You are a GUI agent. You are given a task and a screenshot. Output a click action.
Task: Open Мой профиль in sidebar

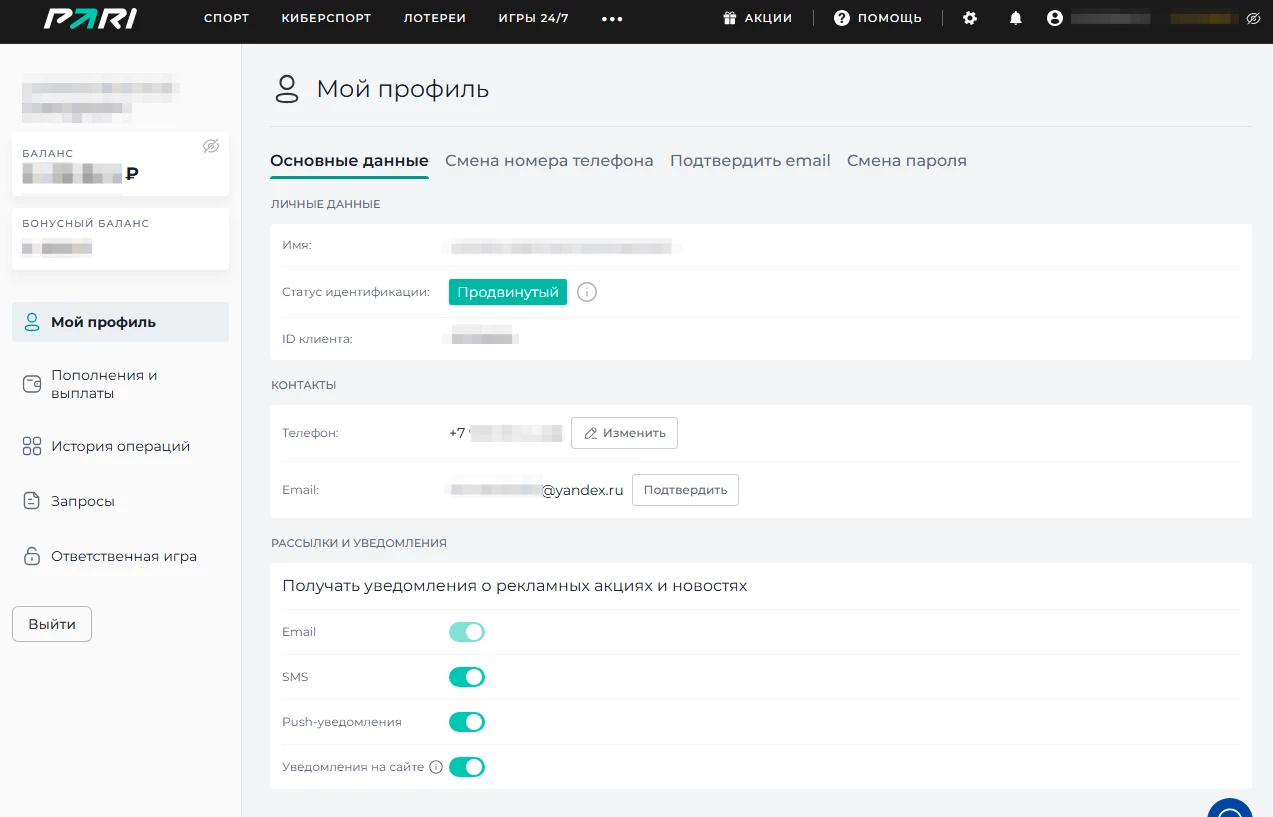coord(120,322)
